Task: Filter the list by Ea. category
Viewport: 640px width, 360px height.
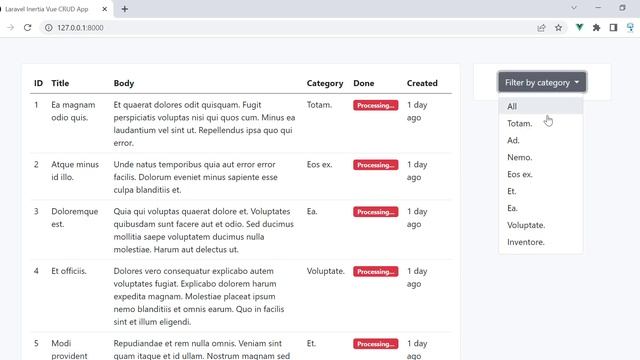Action: tap(541, 208)
